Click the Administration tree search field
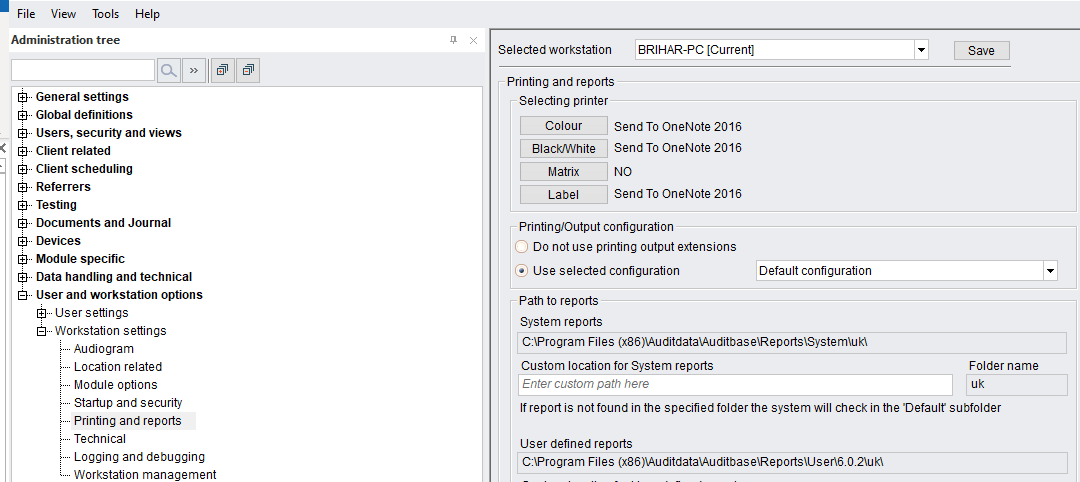 (x=83, y=70)
